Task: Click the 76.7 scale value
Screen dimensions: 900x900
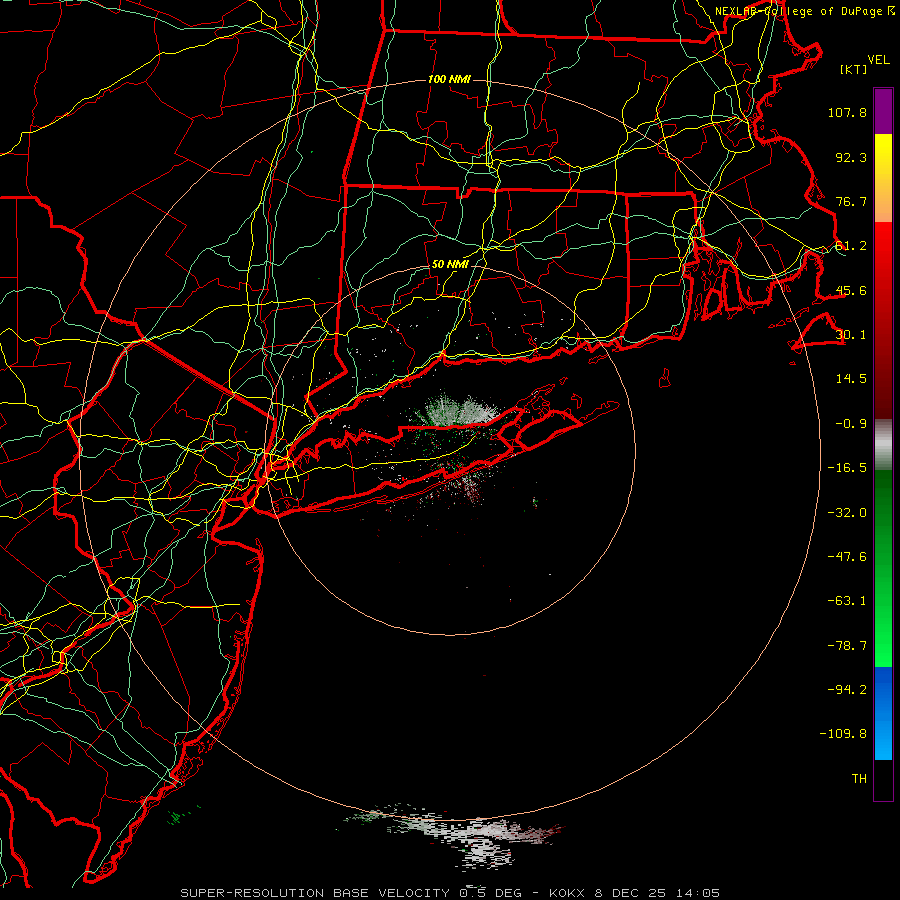Action: tap(851, 201)
